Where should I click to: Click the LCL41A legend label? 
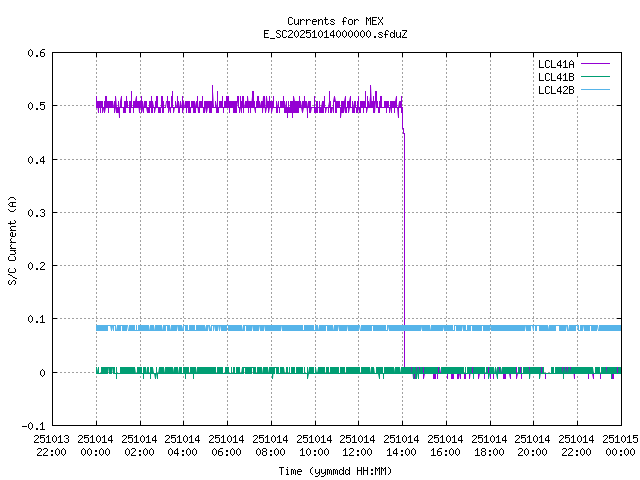point(555,64)
